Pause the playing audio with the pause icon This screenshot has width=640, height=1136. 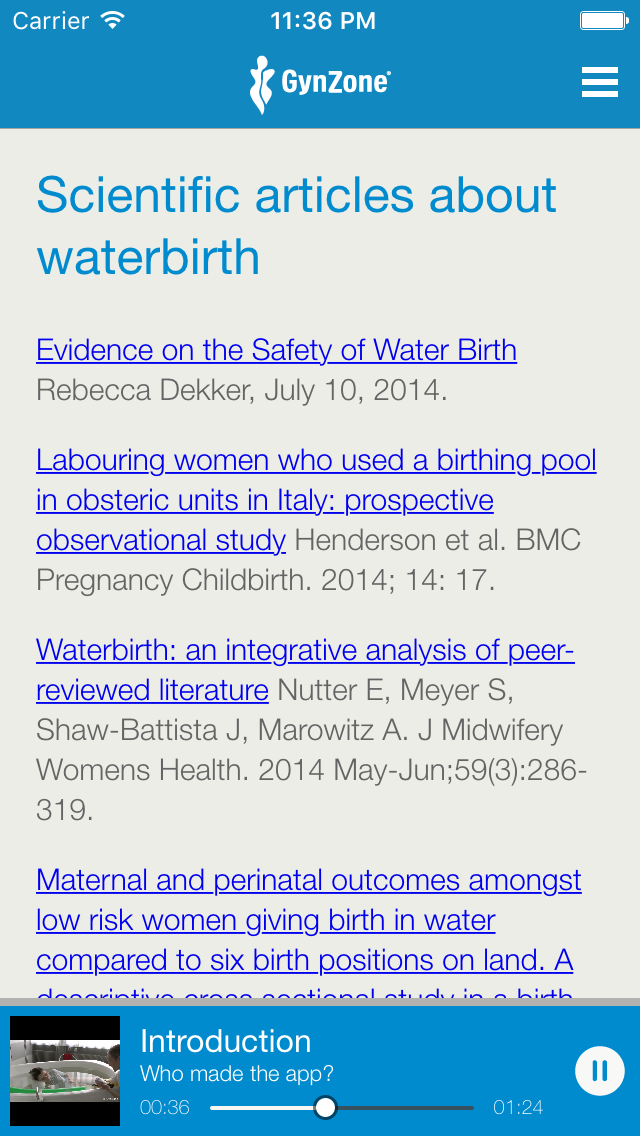pos(599,1070)
